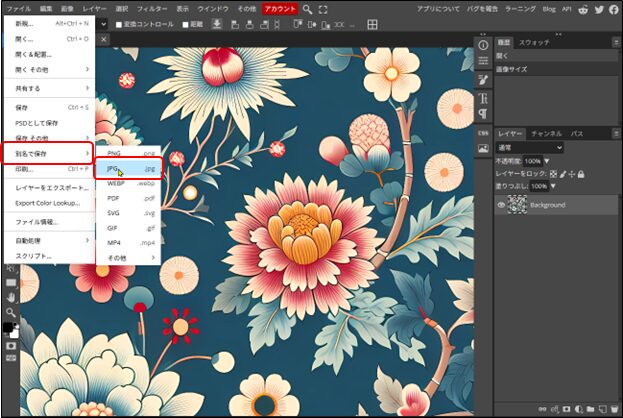
Task: Toggle lock transparent pixels checkerboard icon
Action: pos(553,174)
